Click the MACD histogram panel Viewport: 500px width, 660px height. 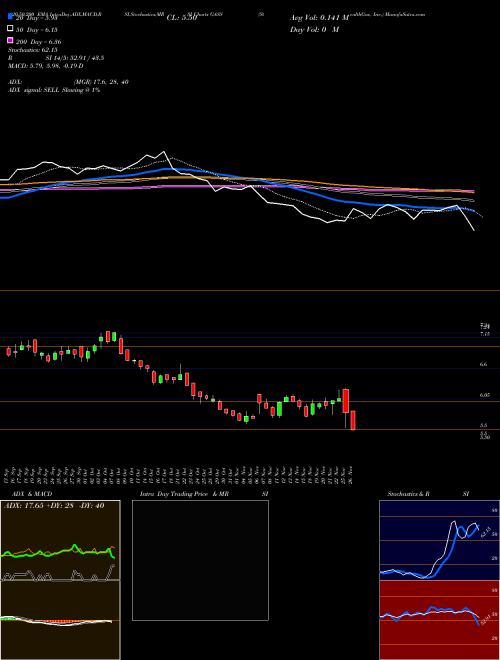(60, 620)
